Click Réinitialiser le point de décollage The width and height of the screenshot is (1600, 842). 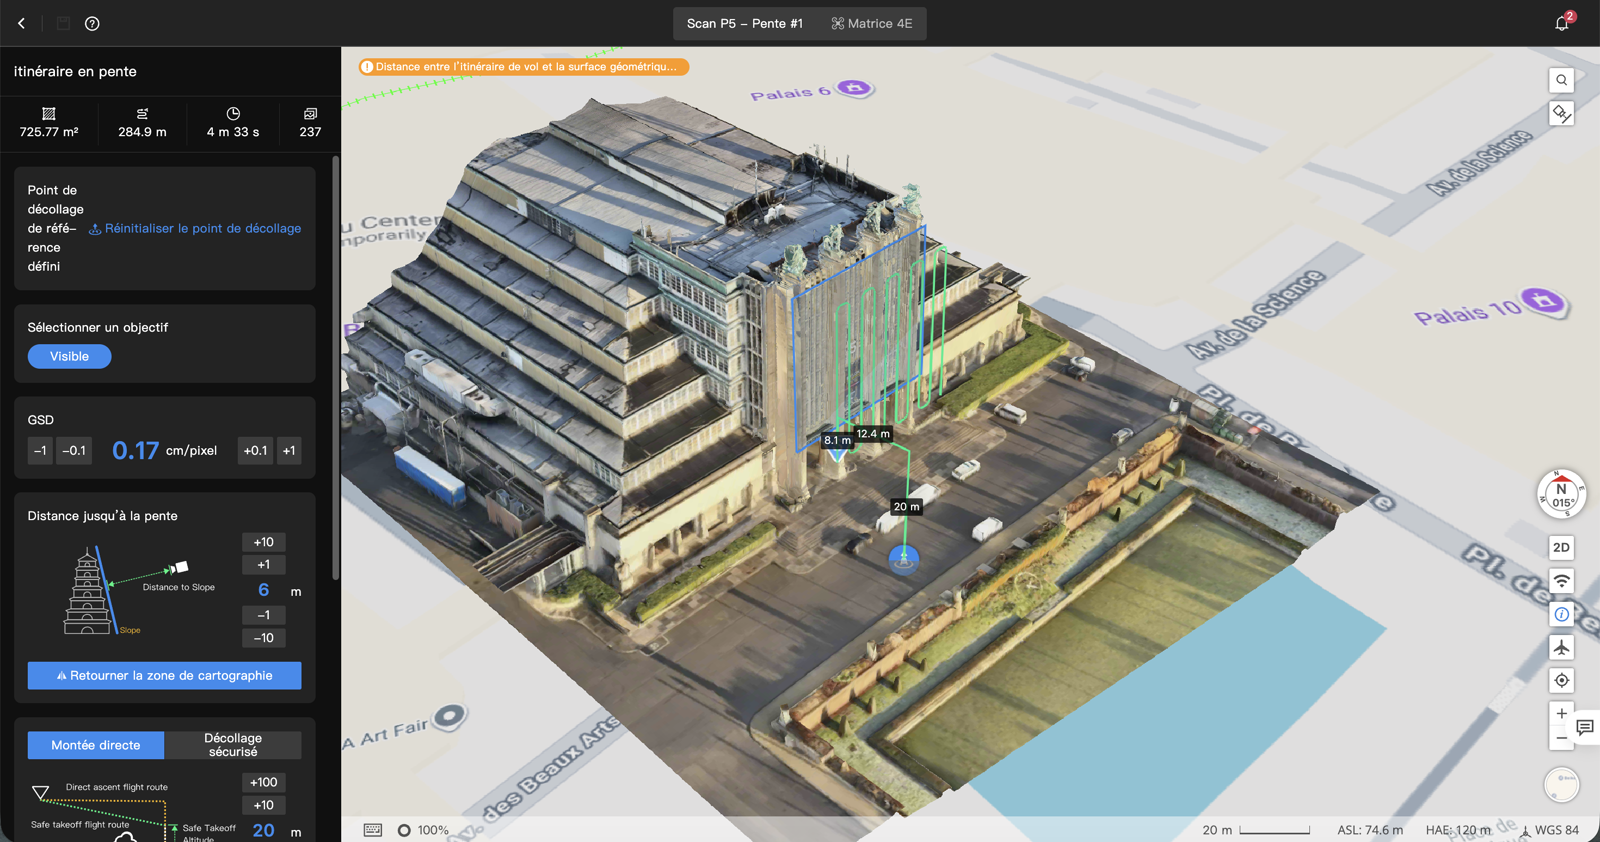coord(195,228)
